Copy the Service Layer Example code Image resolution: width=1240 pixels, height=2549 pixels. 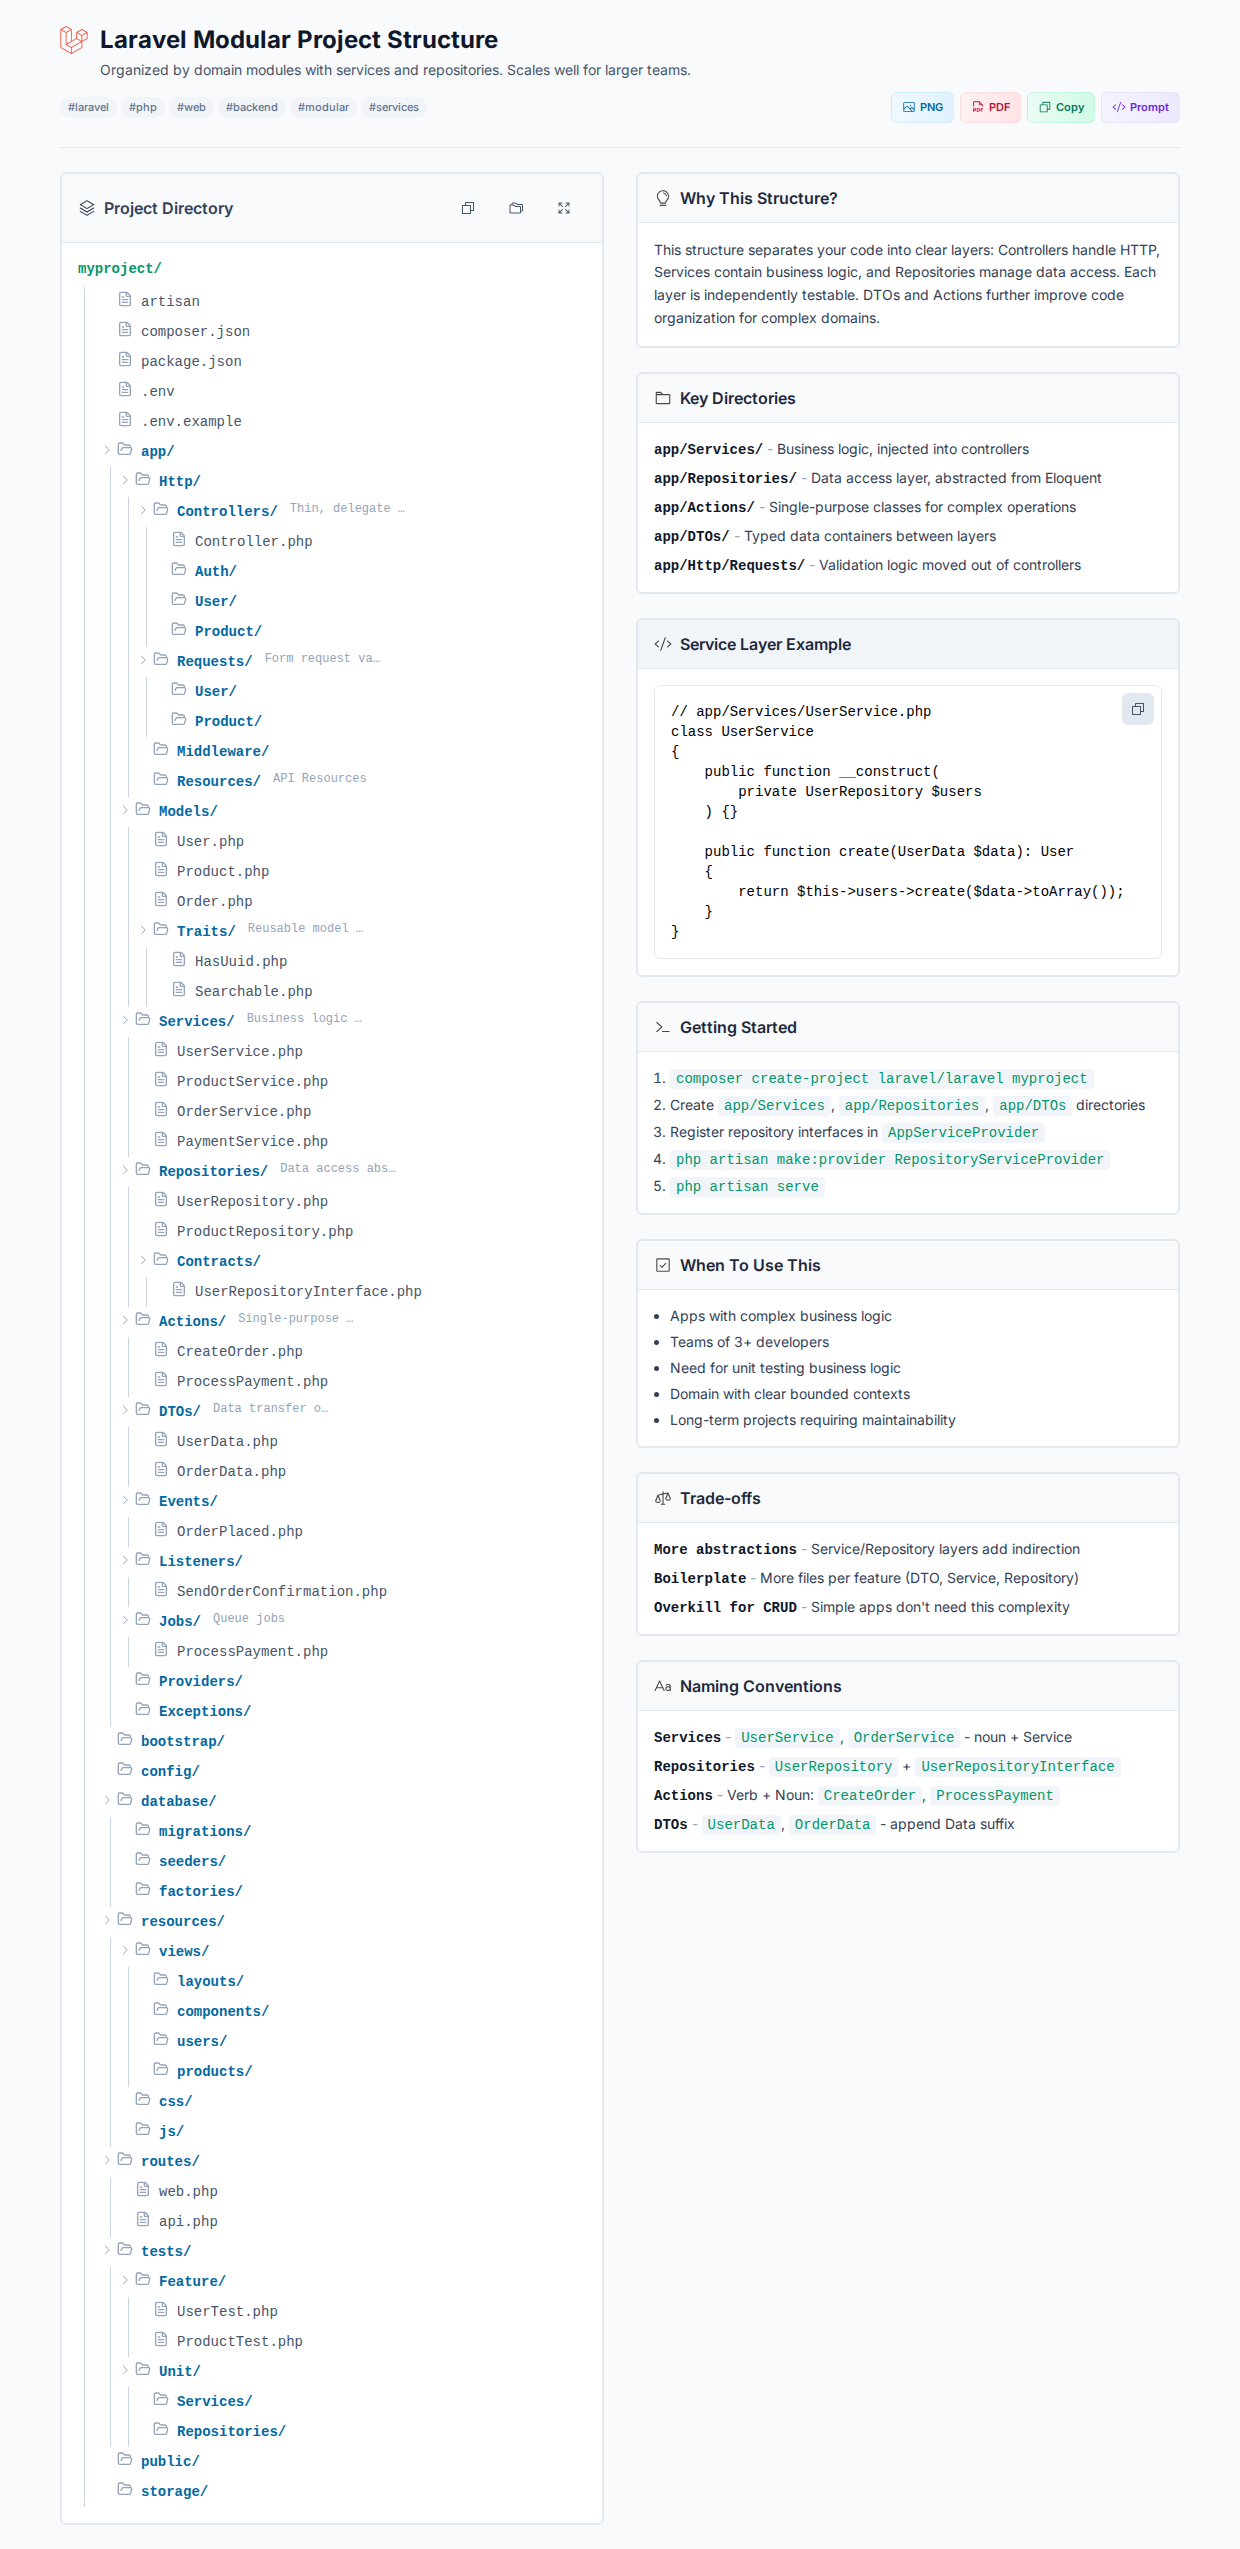tap(1137, 709)
